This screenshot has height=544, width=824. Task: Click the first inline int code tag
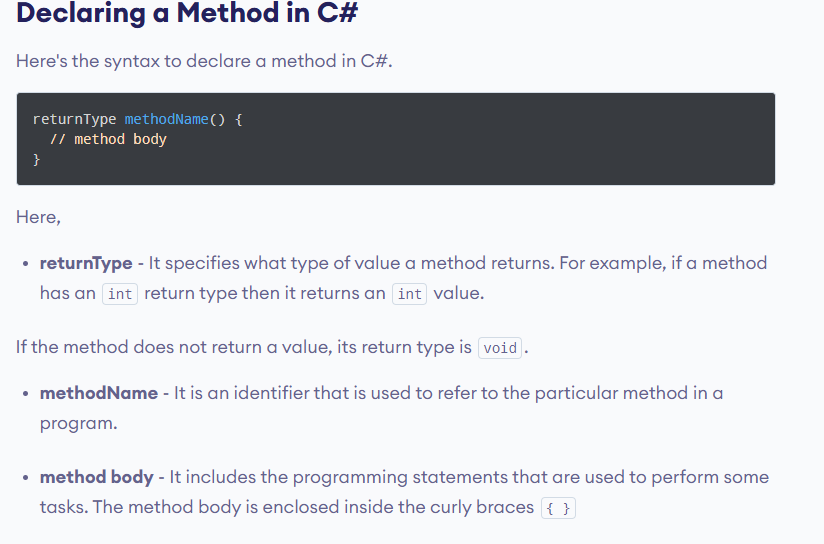(120, 294)
